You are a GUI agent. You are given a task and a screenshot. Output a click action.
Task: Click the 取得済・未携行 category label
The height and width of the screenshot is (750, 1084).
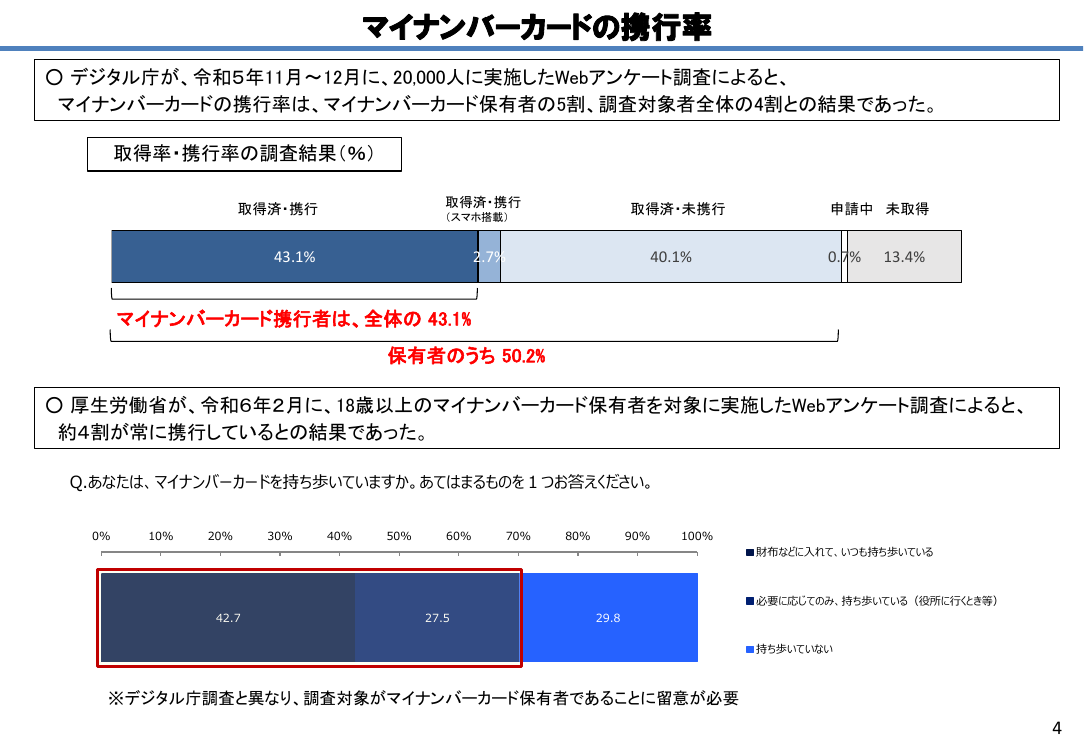coord(678,209)
